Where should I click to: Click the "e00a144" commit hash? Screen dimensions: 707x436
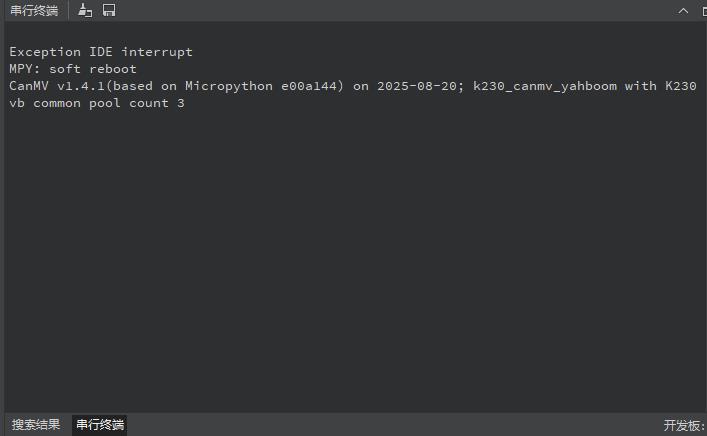pos(309,86)
